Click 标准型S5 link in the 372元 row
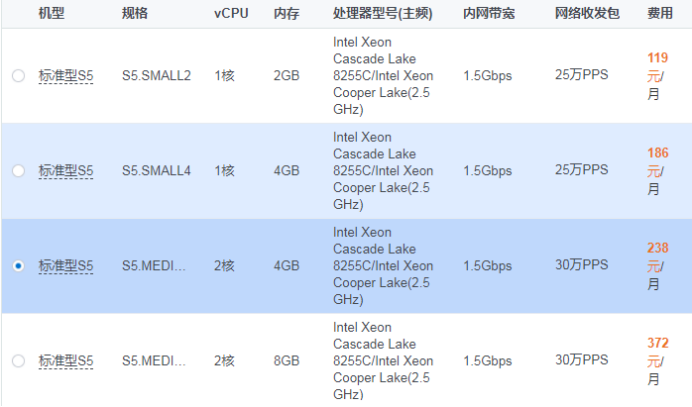Viewport: 692px width, 407px height. (x=66, y=360)
